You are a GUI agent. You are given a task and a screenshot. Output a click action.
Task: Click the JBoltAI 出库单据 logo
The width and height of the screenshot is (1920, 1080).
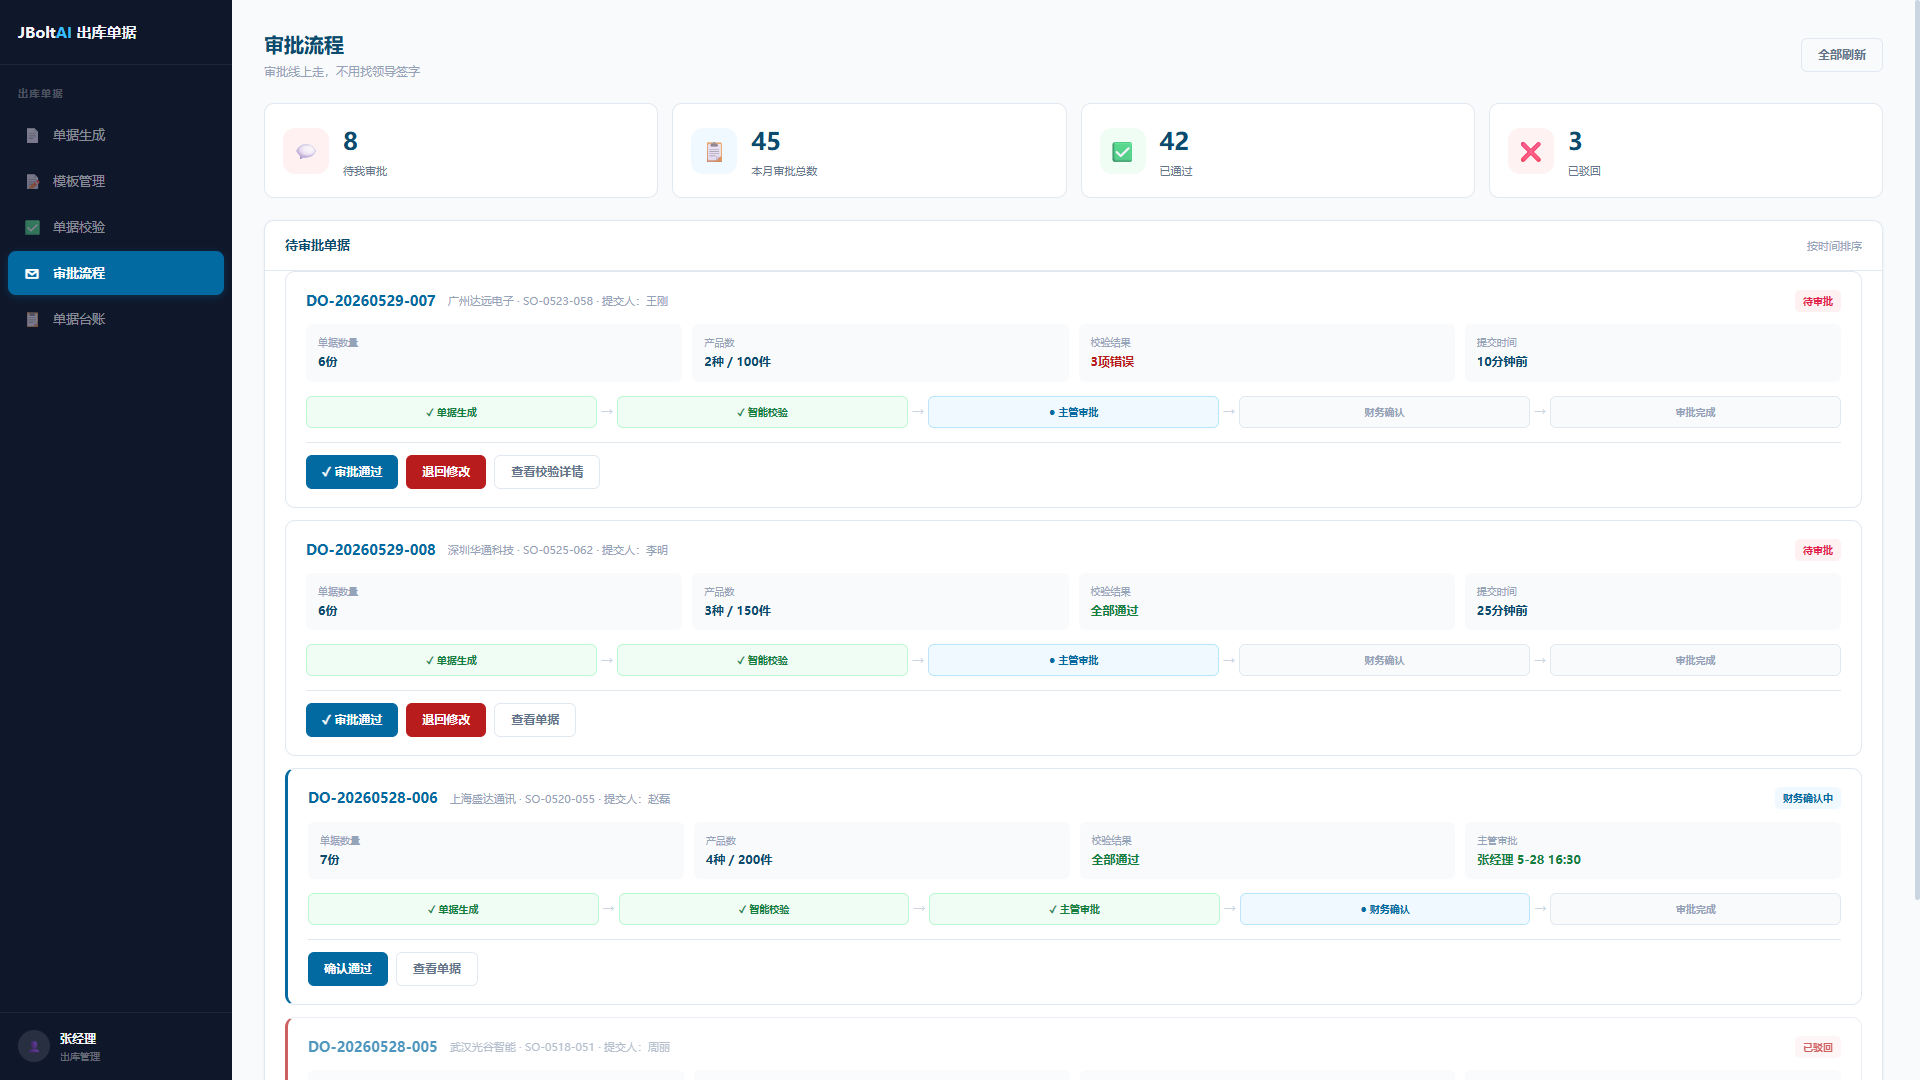click(77, 32)
